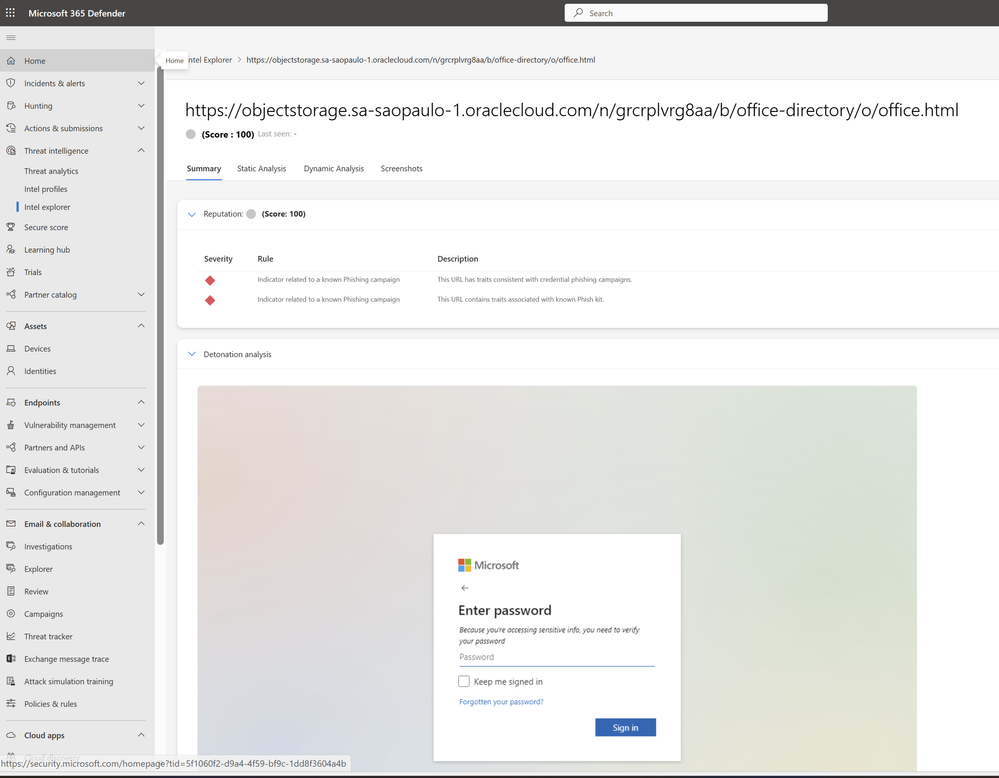Screen dimensions: 999x778
Task: Collapse Threat intelligence chevron
Action: (x=141, y=150)
